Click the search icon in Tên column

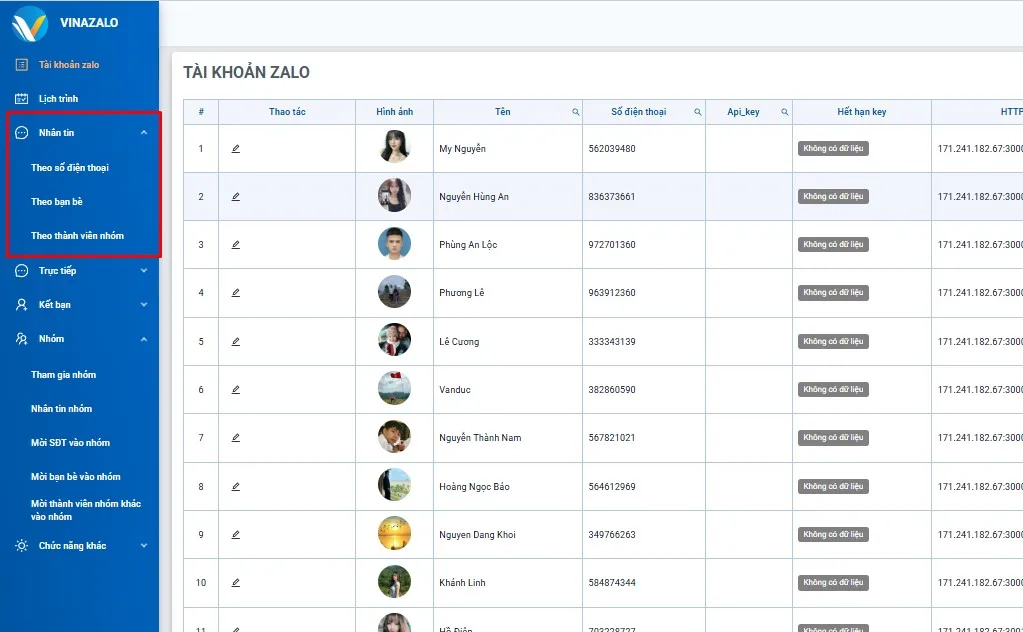[576, 112]
